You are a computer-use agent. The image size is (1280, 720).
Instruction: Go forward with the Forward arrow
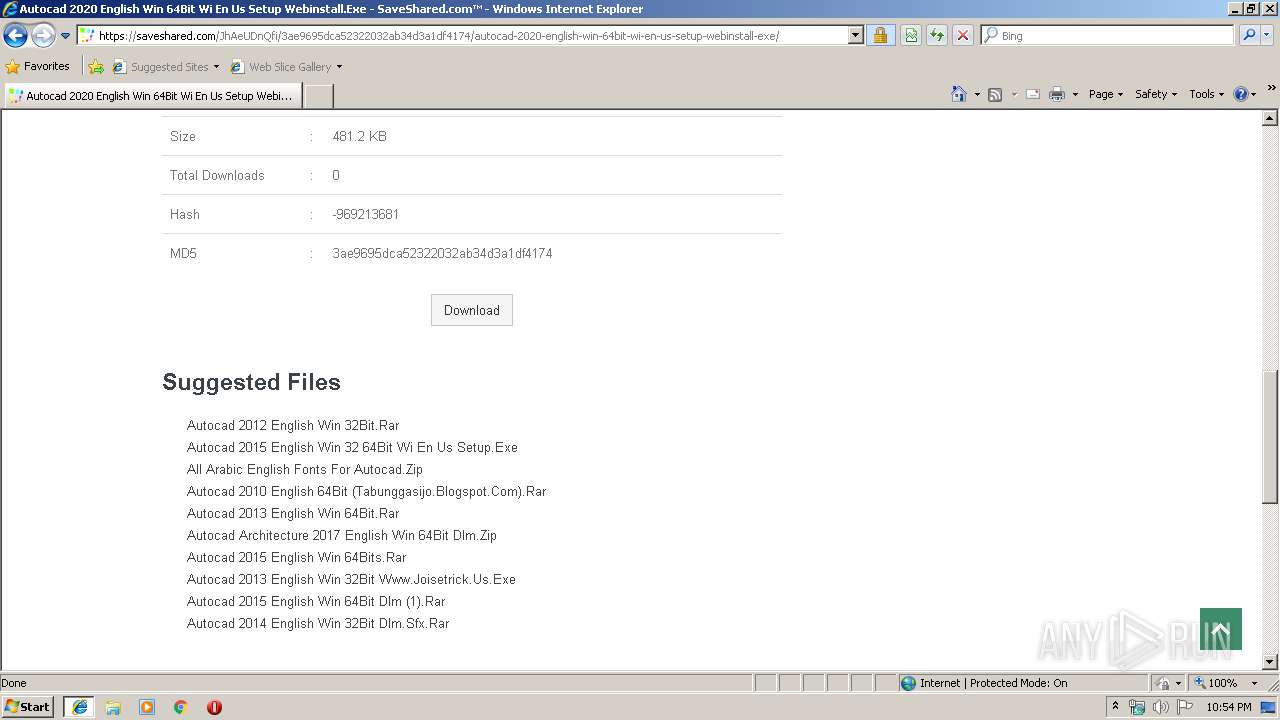pyautogui.click(x=43, y=36)
